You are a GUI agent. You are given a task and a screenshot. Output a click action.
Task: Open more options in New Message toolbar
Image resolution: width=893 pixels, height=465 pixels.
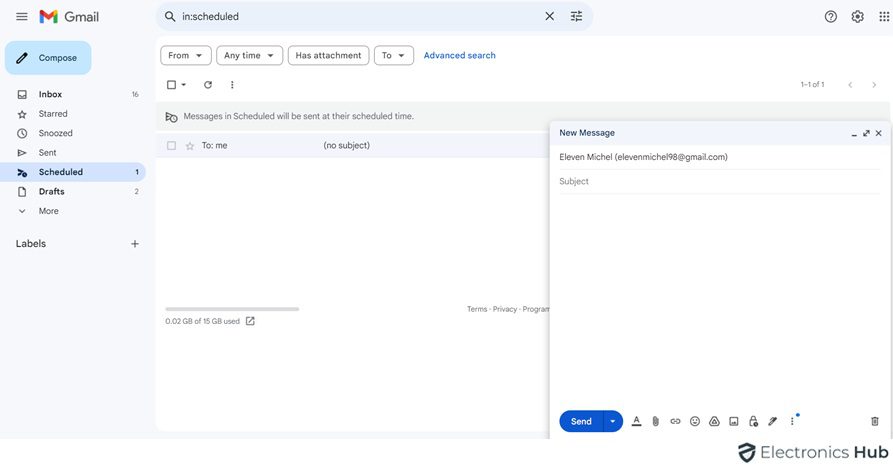click(x=792, y=421)
